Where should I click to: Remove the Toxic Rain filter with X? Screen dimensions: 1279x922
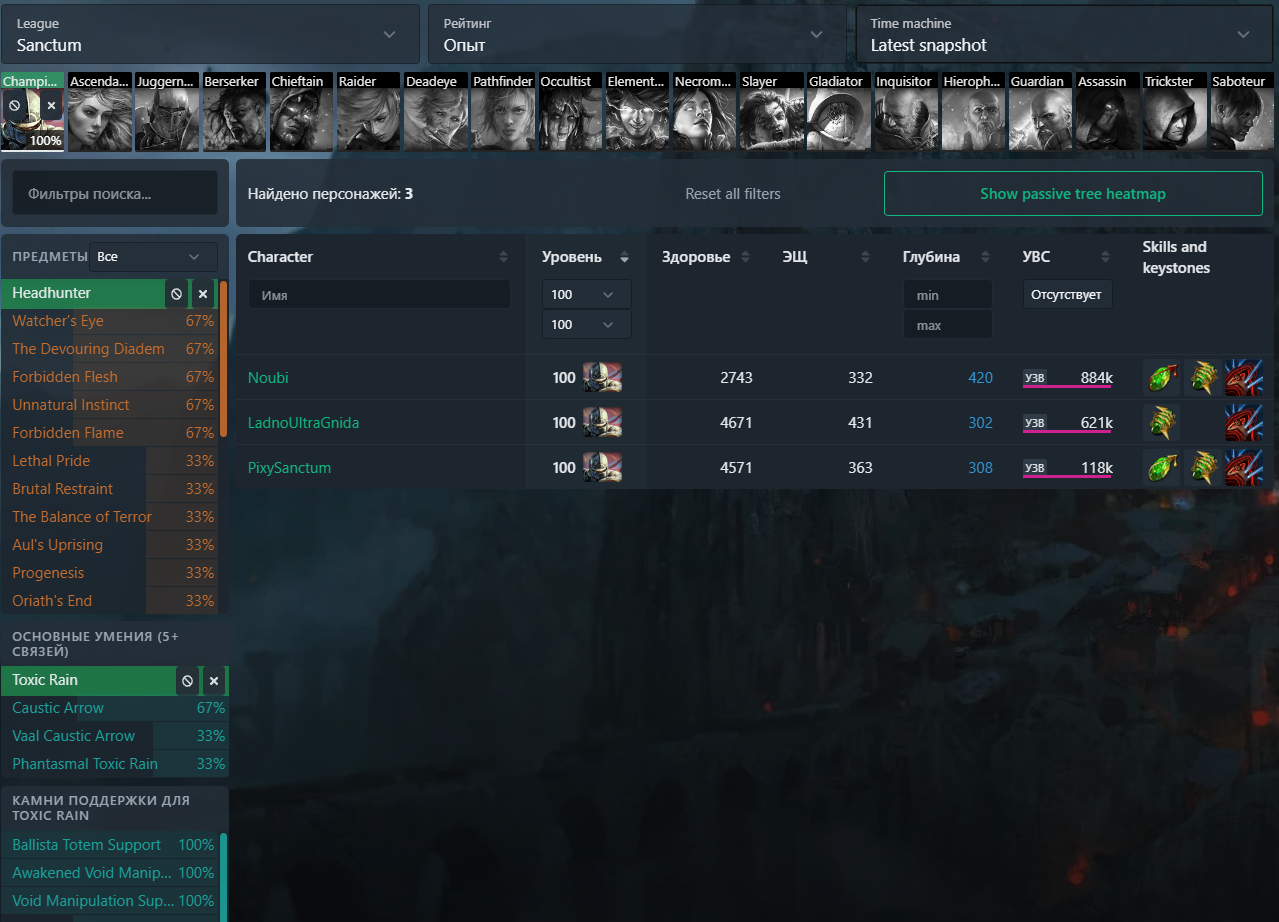pyautogui.click(x=214, y=681)
